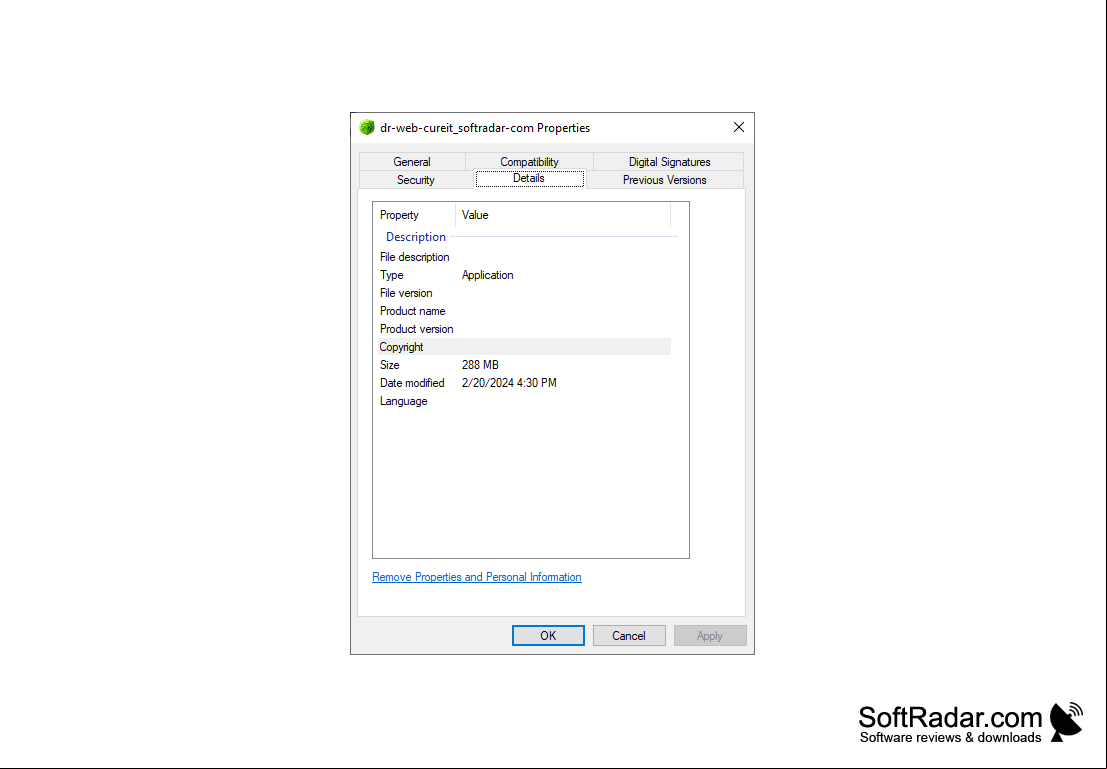Screen dimensions: 1107x769
Task: Click the green Dr.Web icon in title bar
Action: pyautogui.click(x=366, y=128)
